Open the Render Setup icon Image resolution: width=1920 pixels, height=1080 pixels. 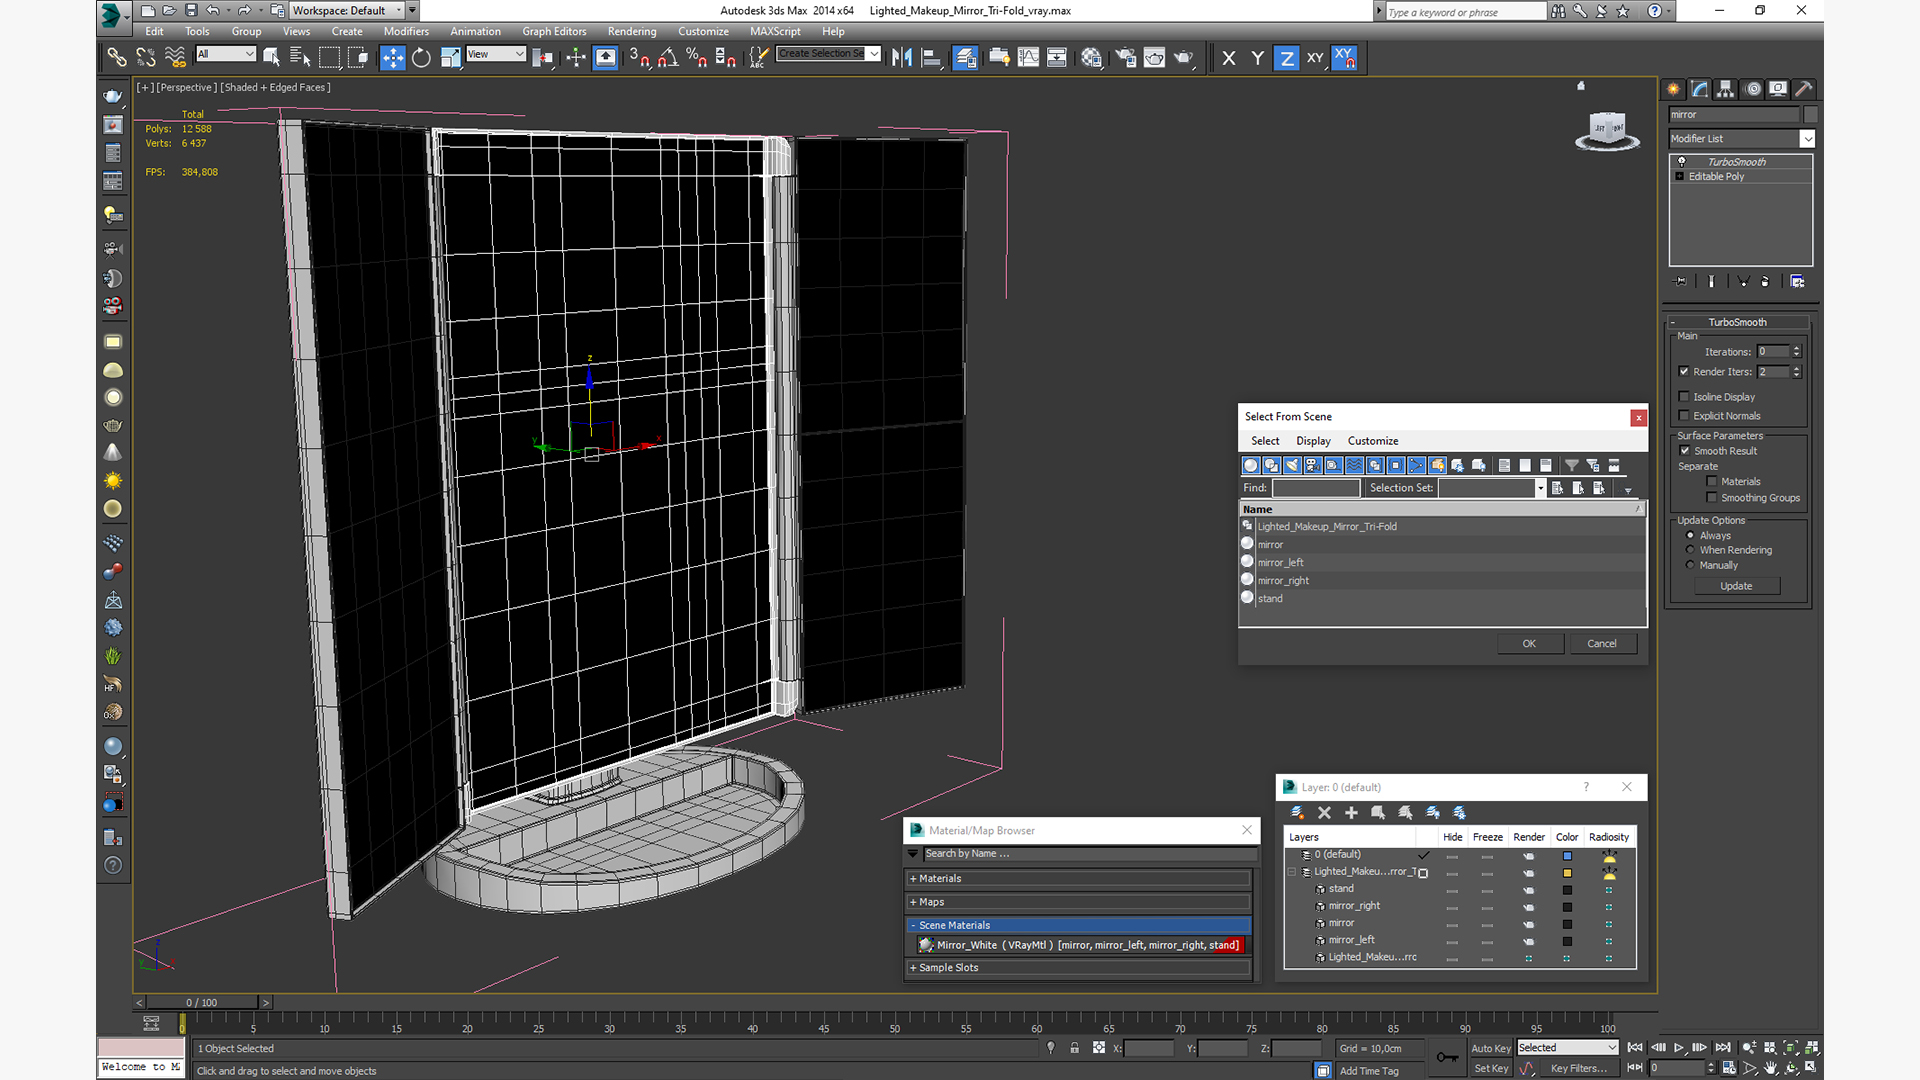[x=1126, y=58]
